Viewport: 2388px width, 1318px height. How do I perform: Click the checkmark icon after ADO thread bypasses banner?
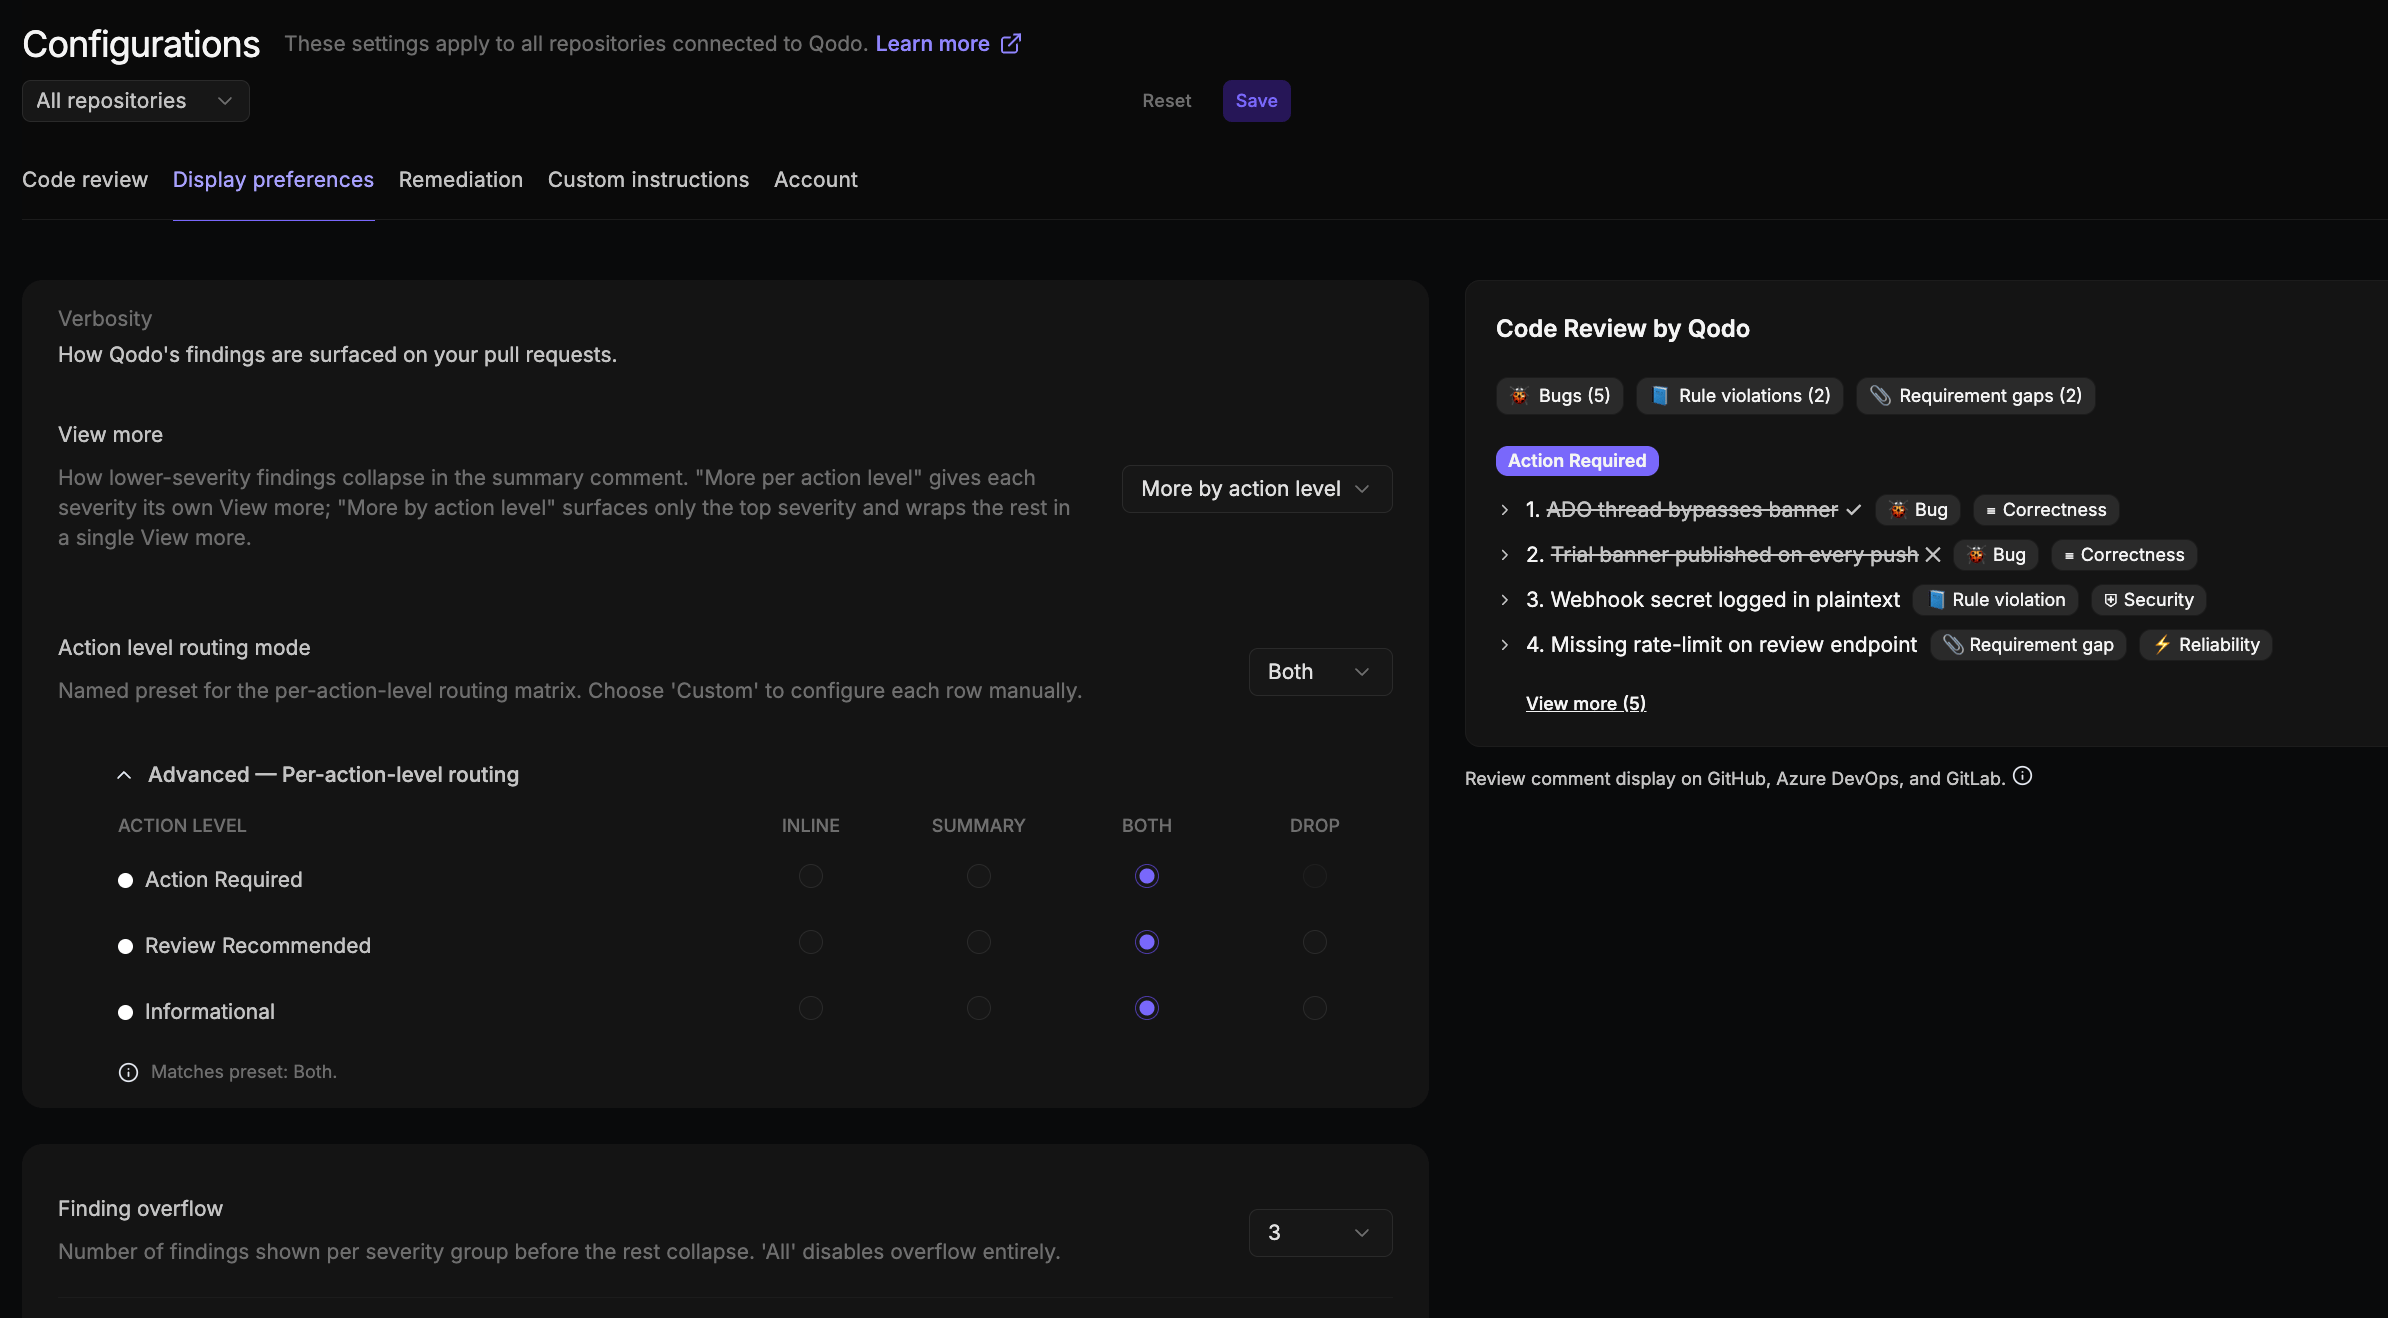coord(1853,510)
